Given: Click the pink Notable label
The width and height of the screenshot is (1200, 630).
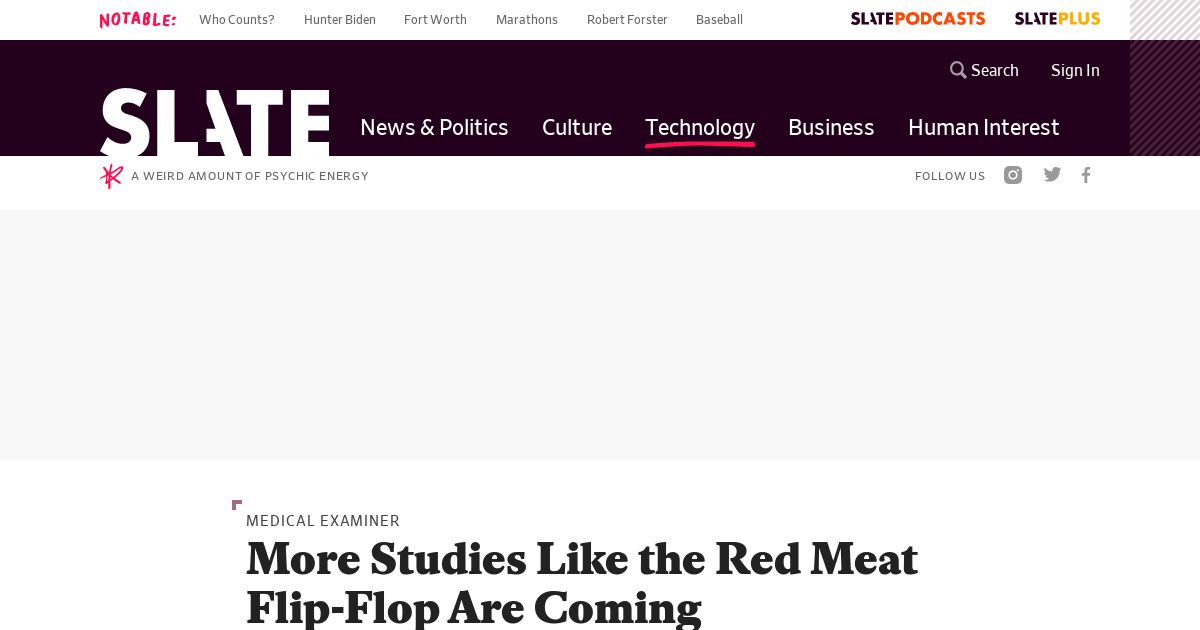Looking at the screenshot, I should (x=138, y=20).
